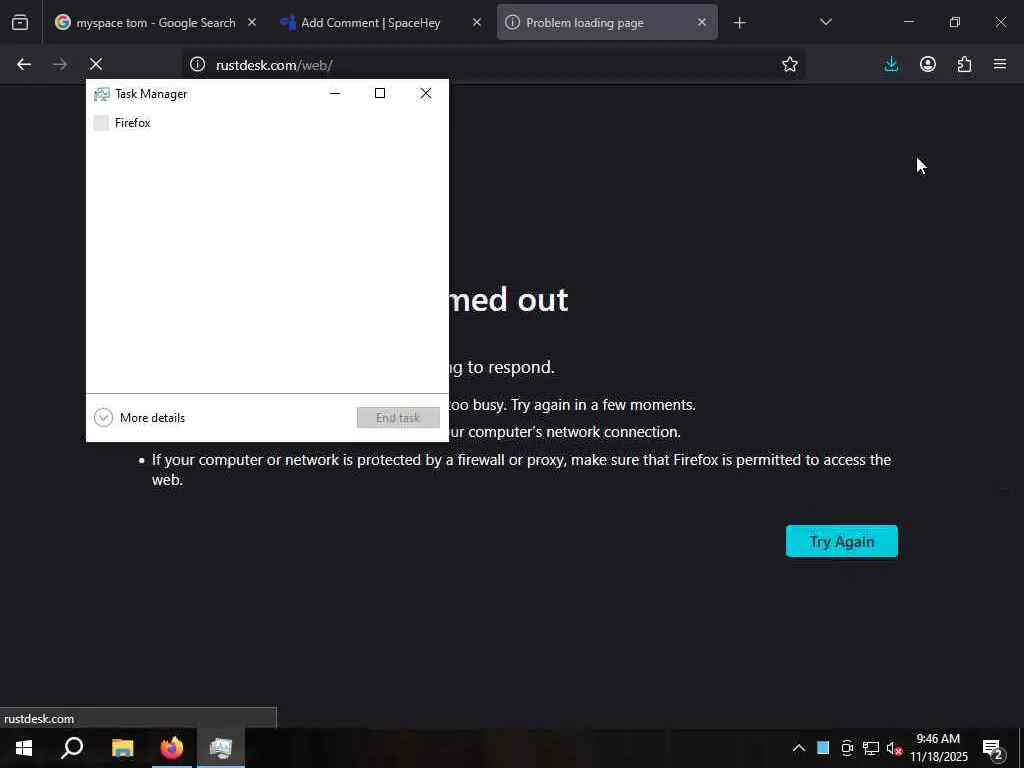Open Firefox View in tab strip

[20, 23]
